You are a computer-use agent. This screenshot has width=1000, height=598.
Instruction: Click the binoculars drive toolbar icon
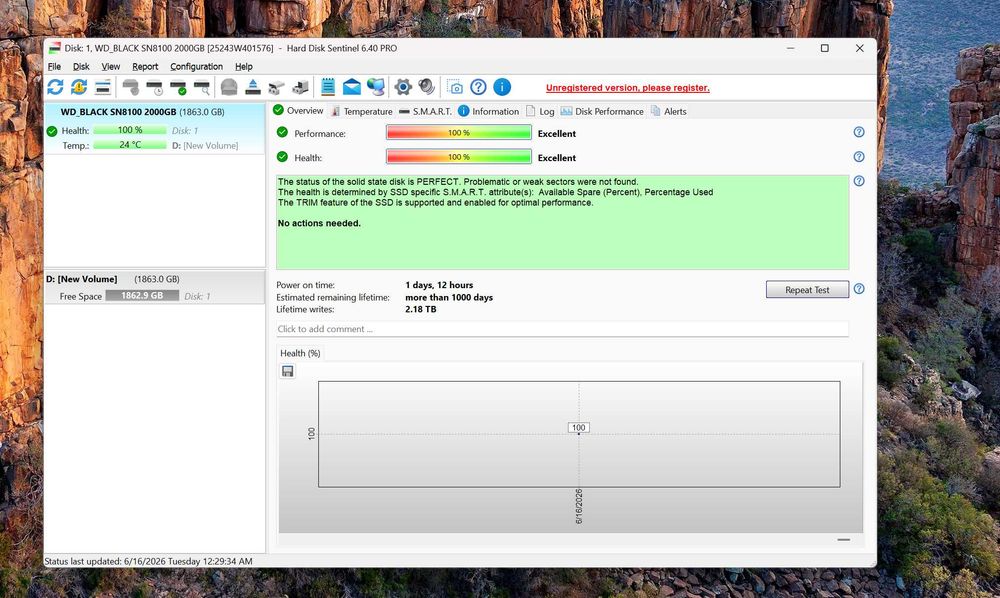[x=276, y=87]
